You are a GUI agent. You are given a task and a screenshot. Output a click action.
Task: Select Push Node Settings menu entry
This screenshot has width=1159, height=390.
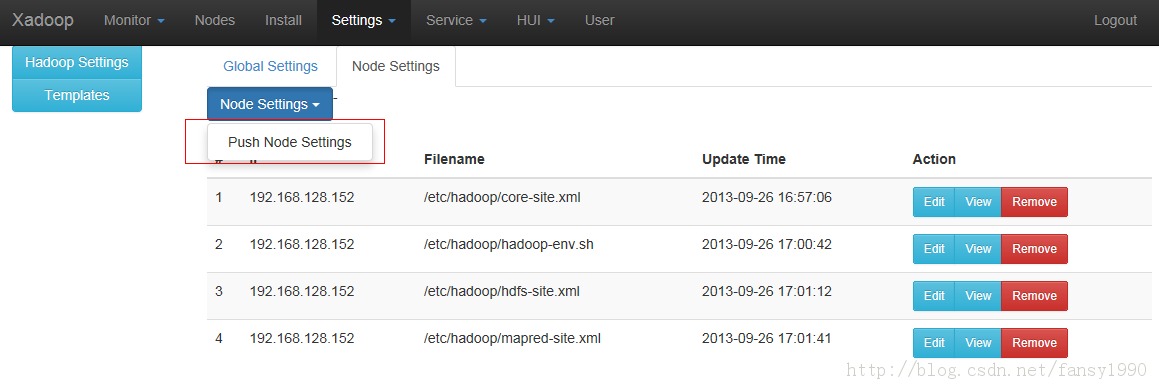[x=290, y=143]
